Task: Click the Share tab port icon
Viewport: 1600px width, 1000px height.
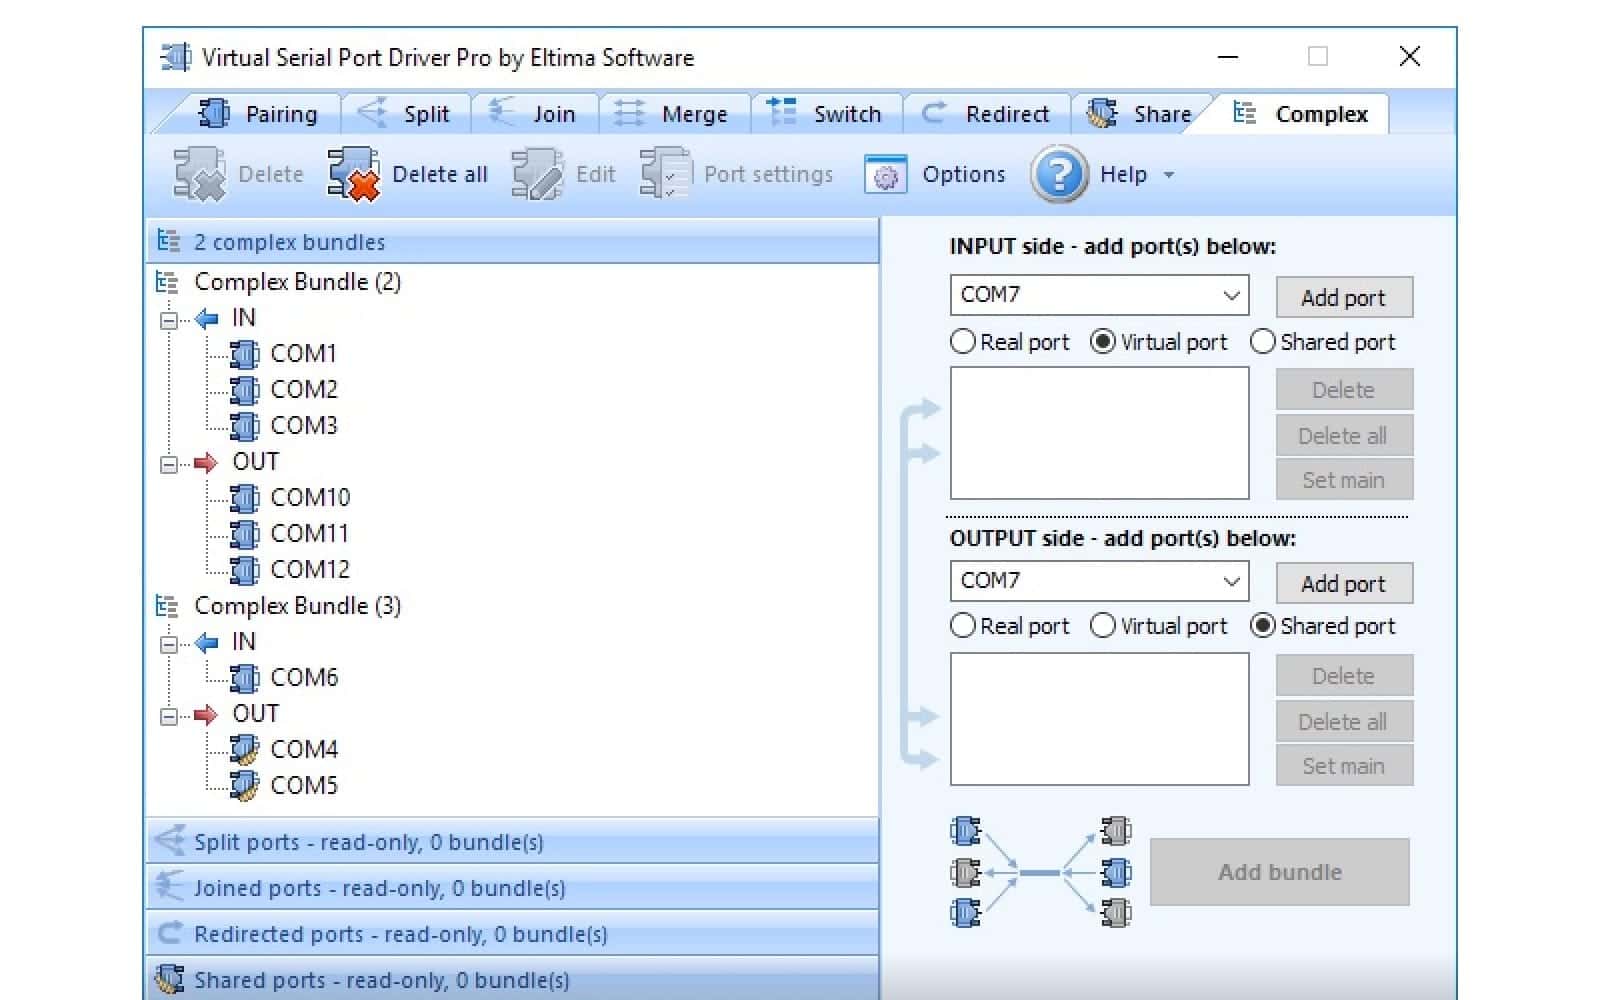Action: pyautogui.click(x=1102, y=113)
